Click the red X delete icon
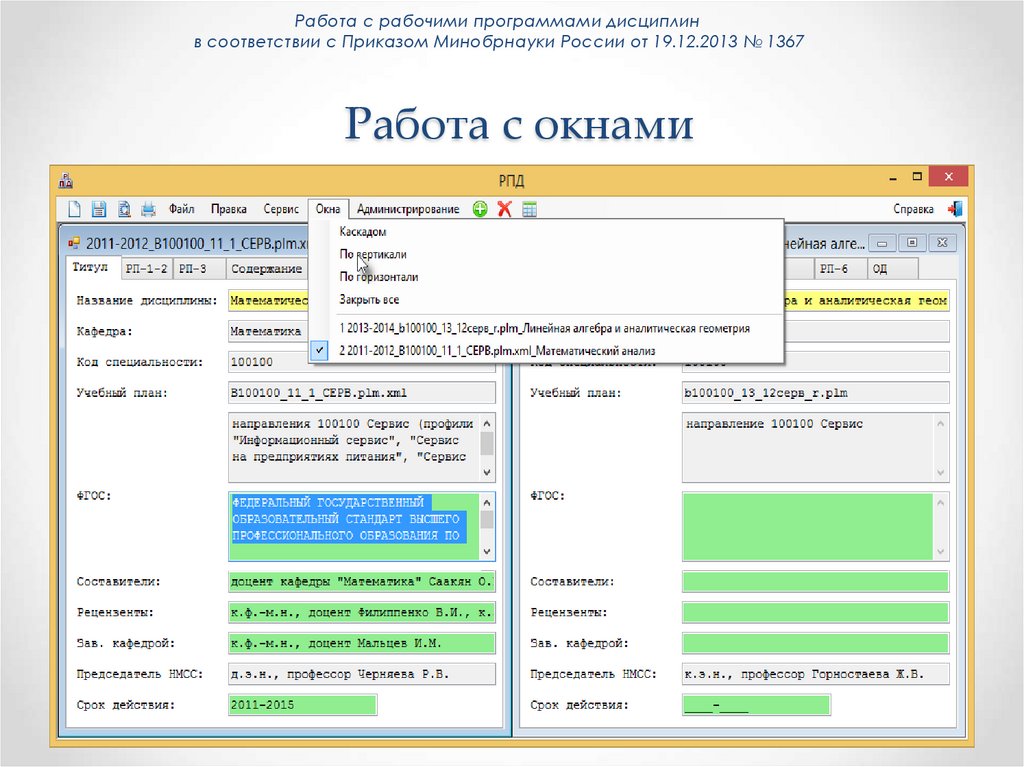Screen dimensions: 1024x767 coord(503,208)
